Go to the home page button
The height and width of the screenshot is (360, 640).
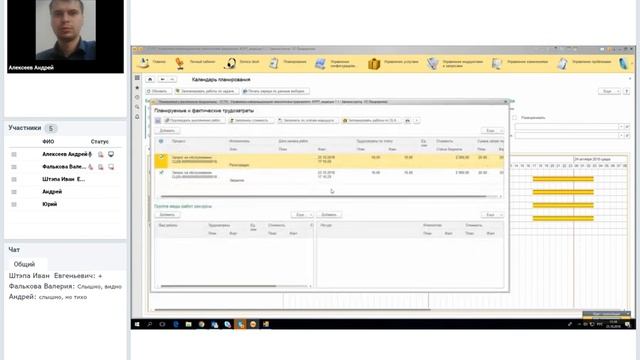150,79
